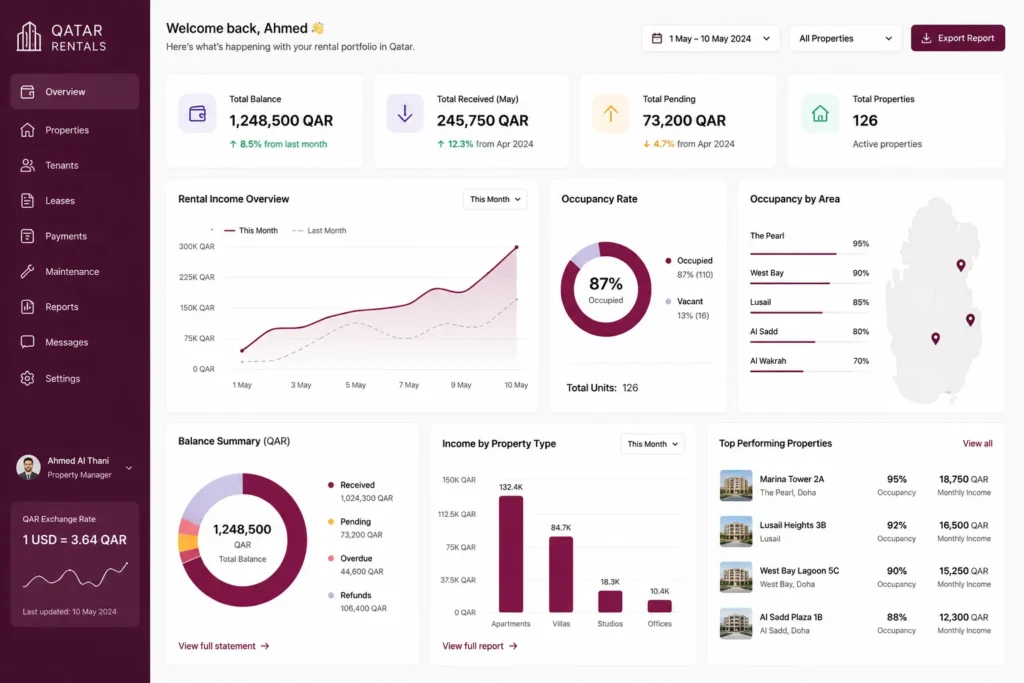Viewport: 1024px width, 683px height.
Task: Click the Properties house icon in sidebar
Action: tap(27, 130)
